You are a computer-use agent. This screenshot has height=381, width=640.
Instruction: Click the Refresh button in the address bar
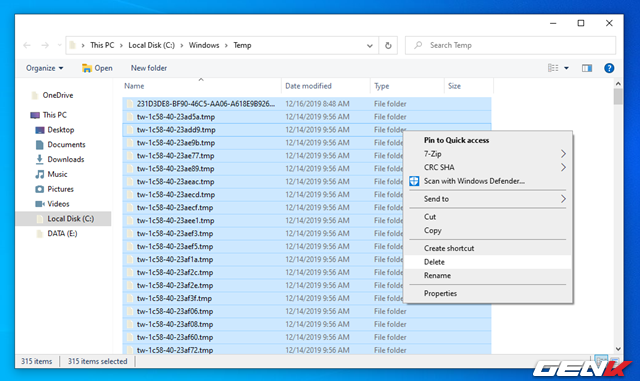(388, 45)
